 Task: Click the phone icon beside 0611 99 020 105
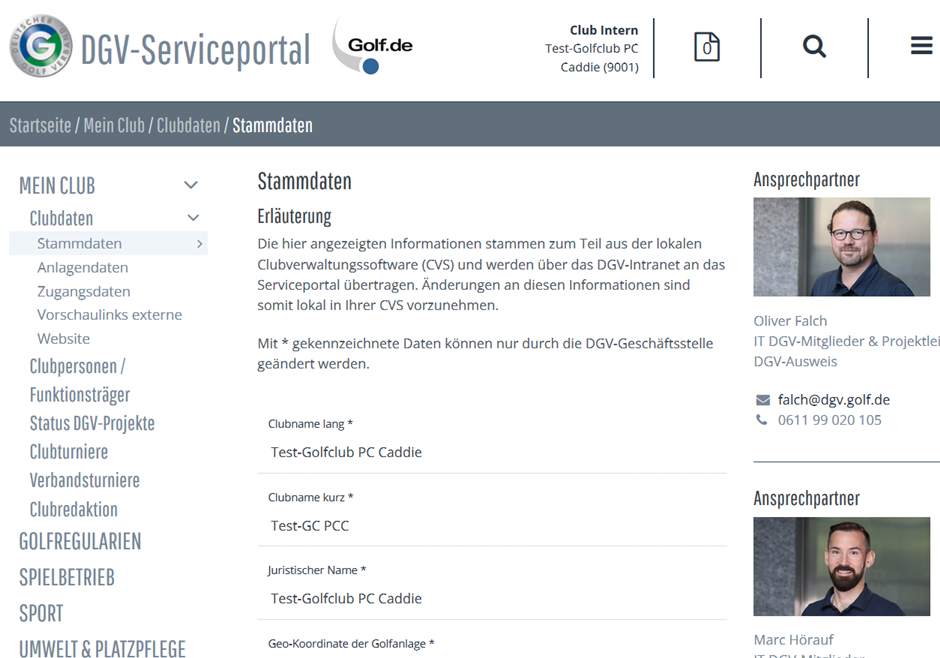763,420
